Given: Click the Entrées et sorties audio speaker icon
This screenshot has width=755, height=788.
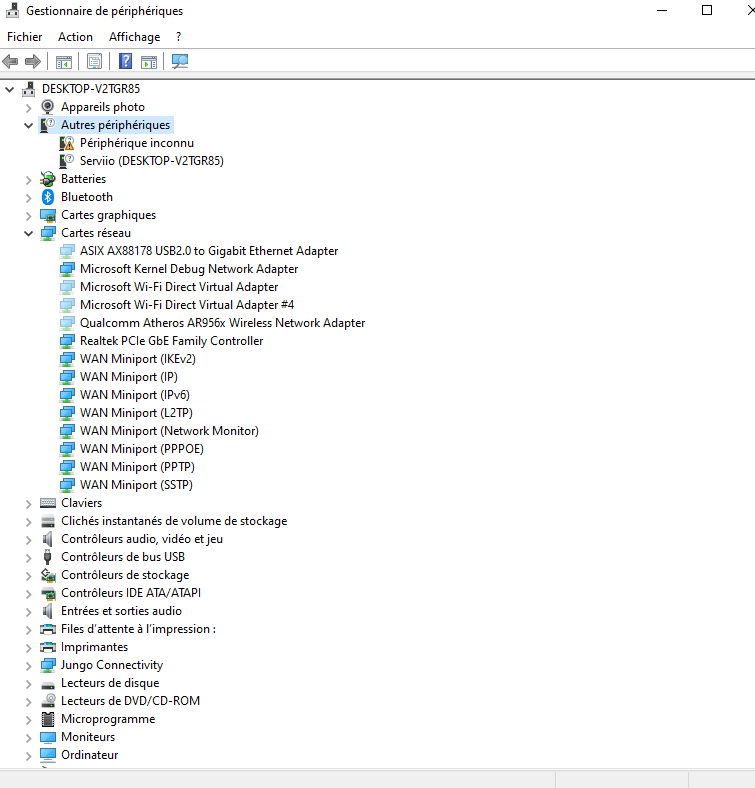Looking at the screenshot, I should point(48,611).
